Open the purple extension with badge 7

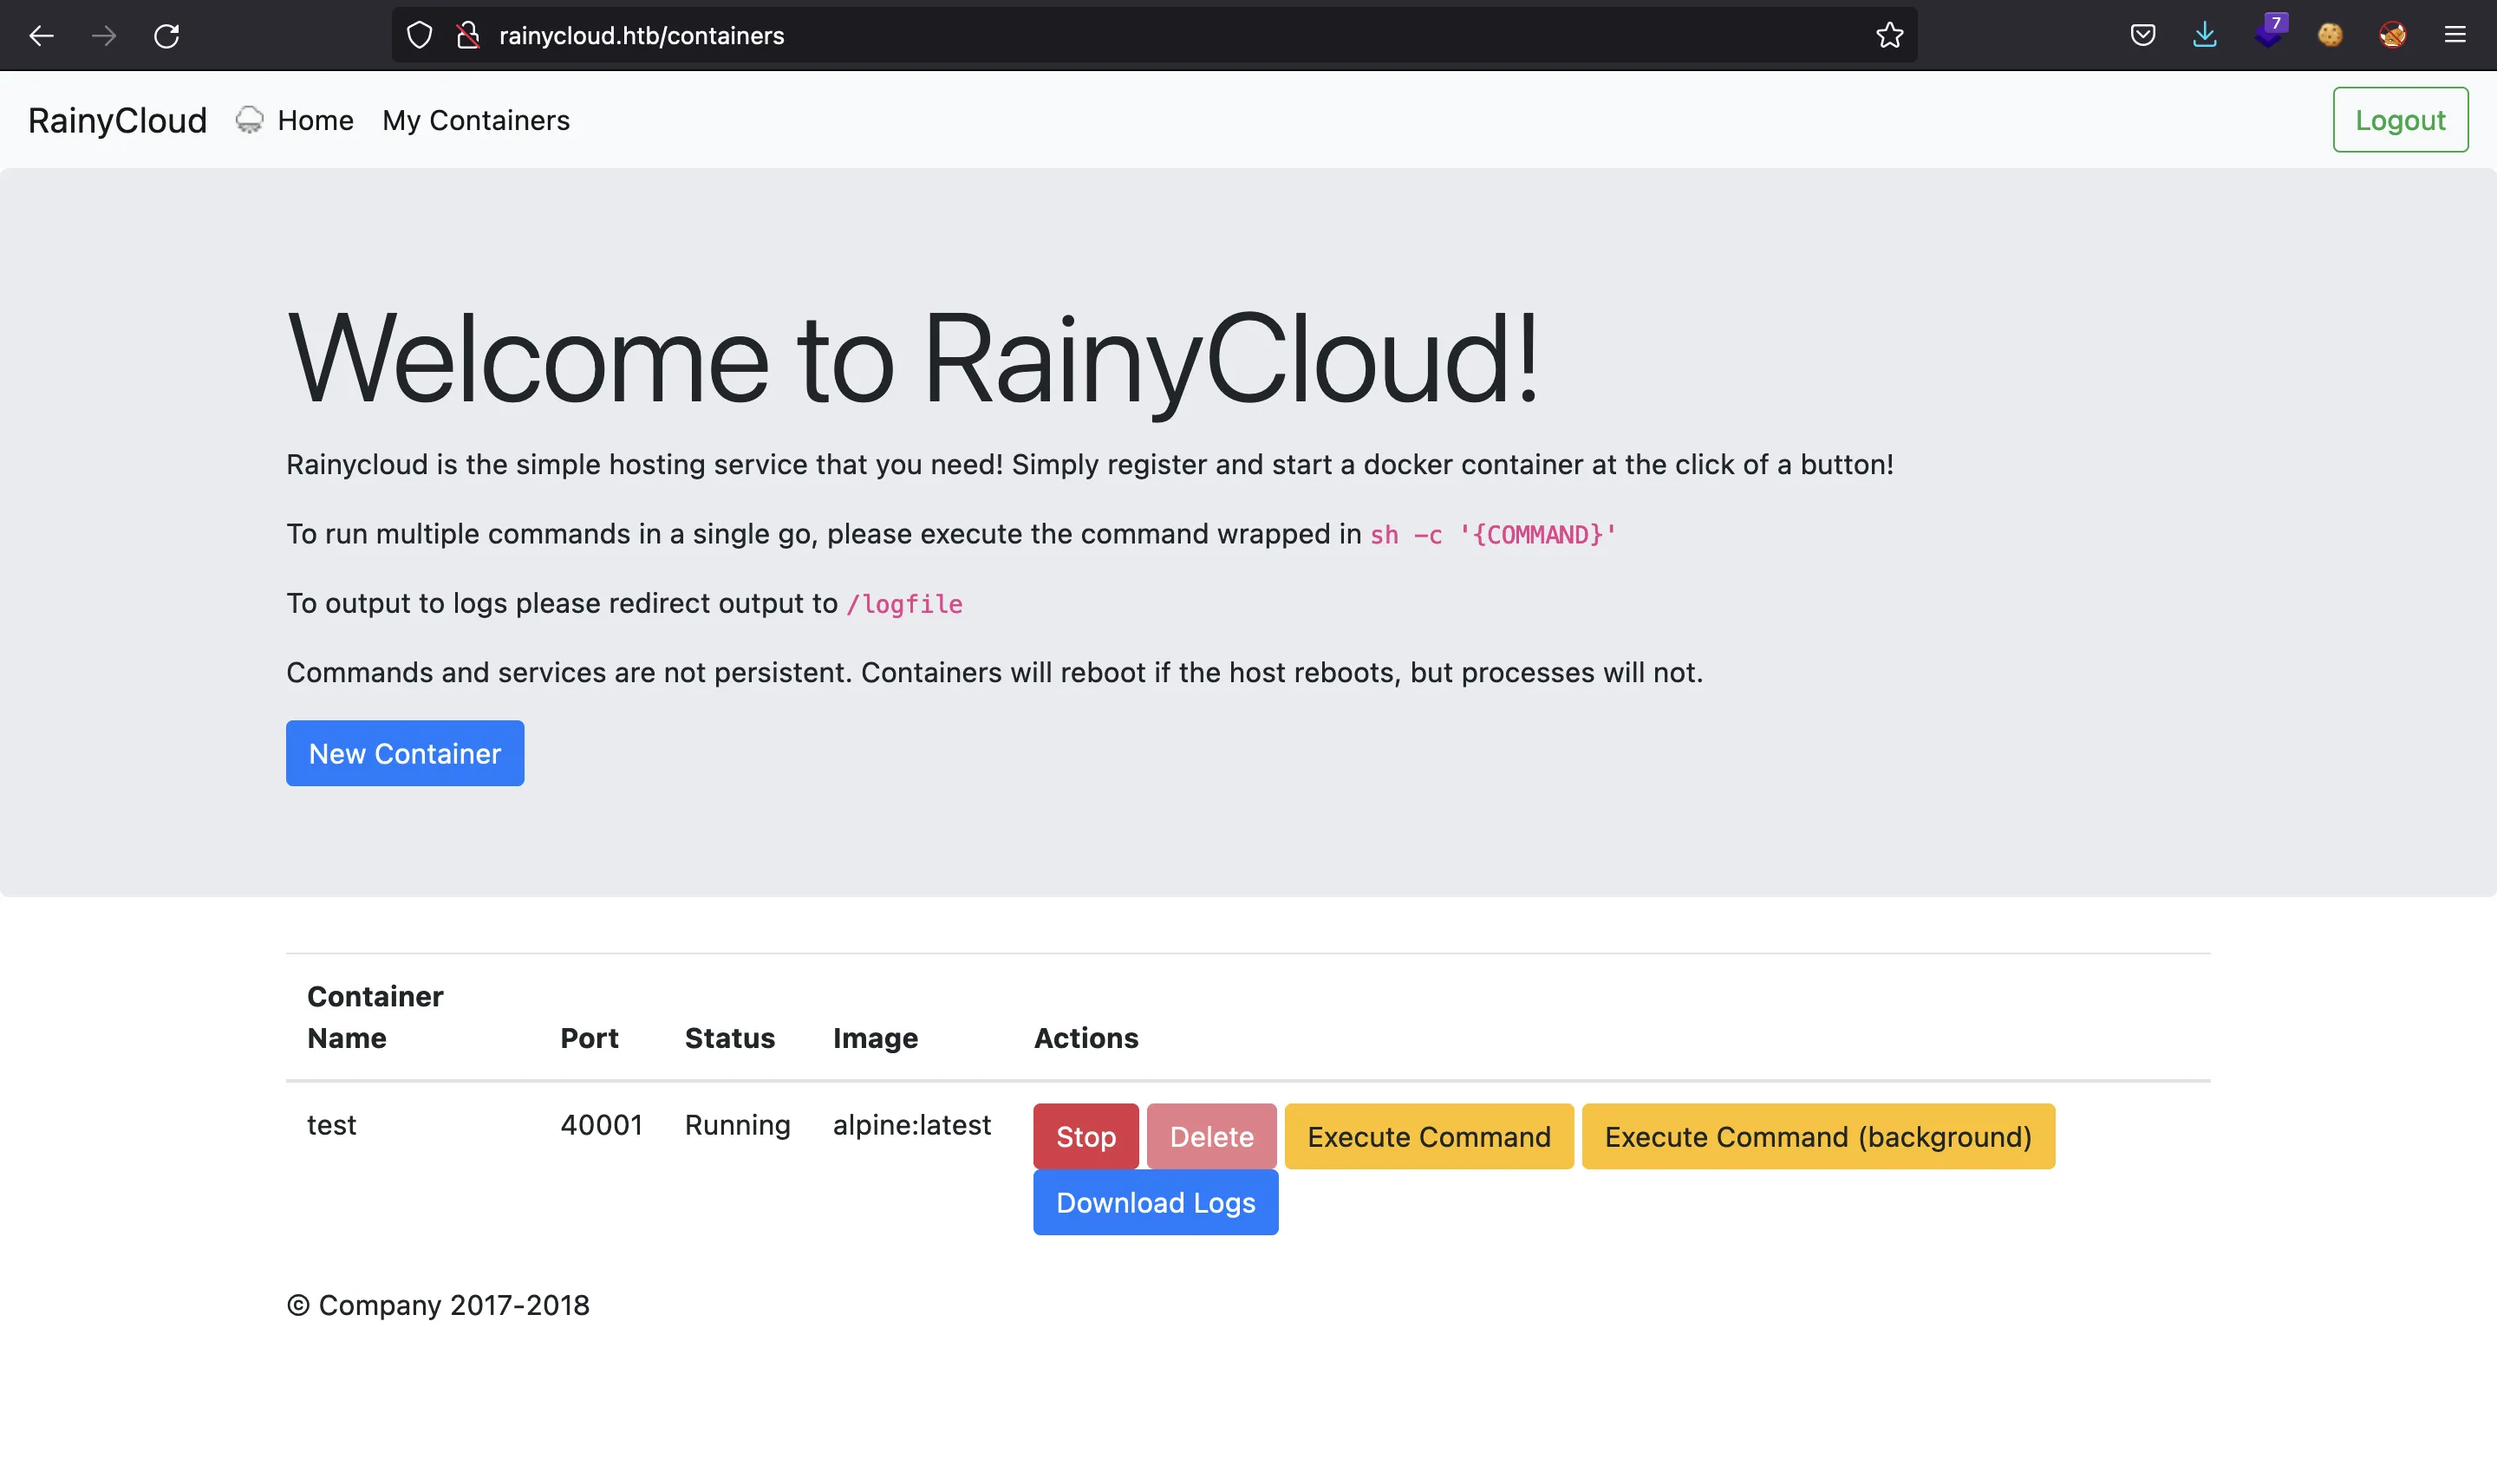[2269, 32]
